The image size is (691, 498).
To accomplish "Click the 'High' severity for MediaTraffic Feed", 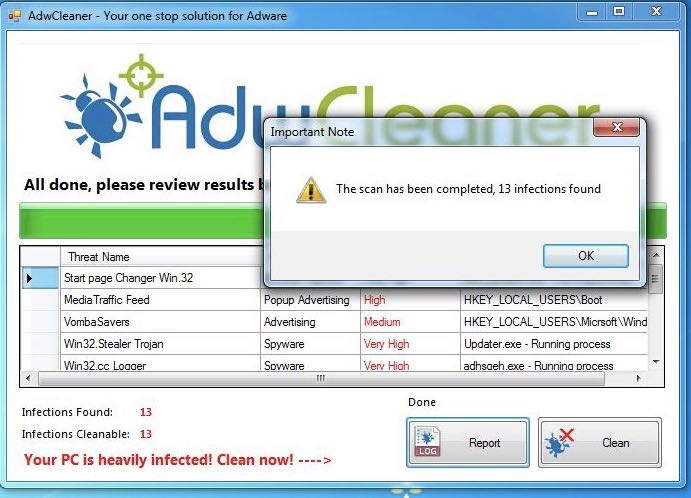I will tap(410, 300).
